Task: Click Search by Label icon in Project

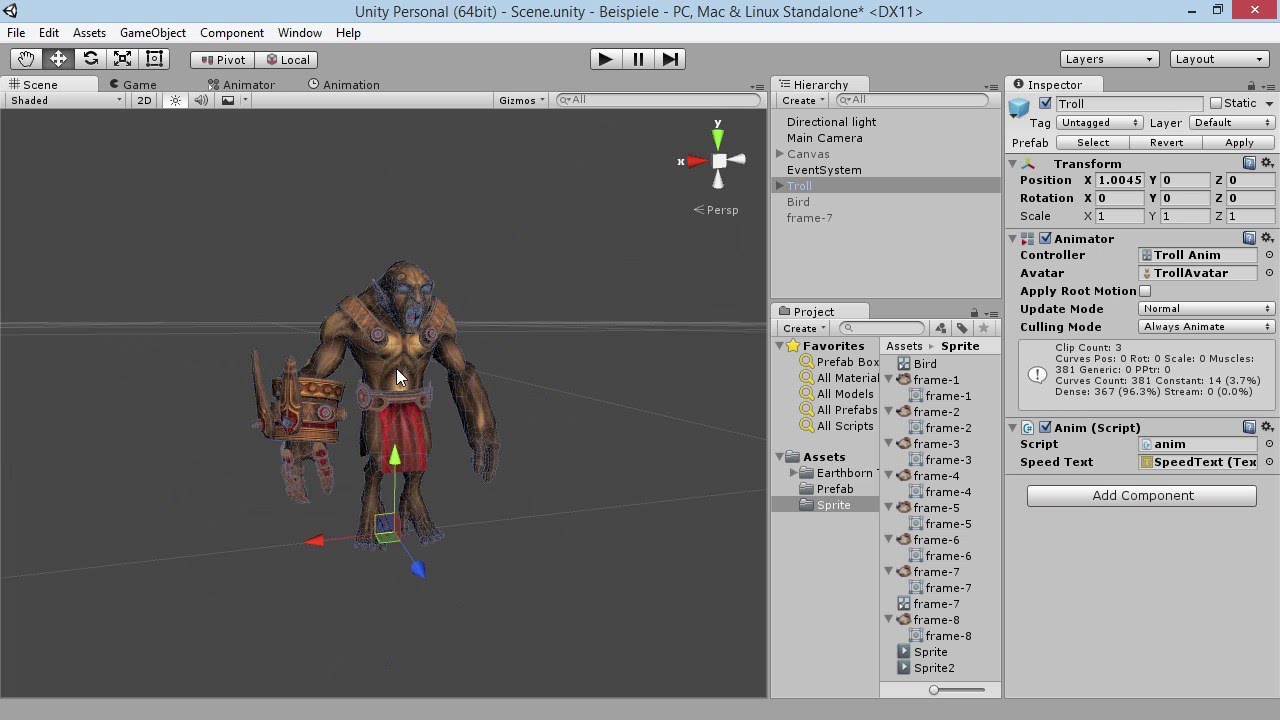Action: pos(962,328)
